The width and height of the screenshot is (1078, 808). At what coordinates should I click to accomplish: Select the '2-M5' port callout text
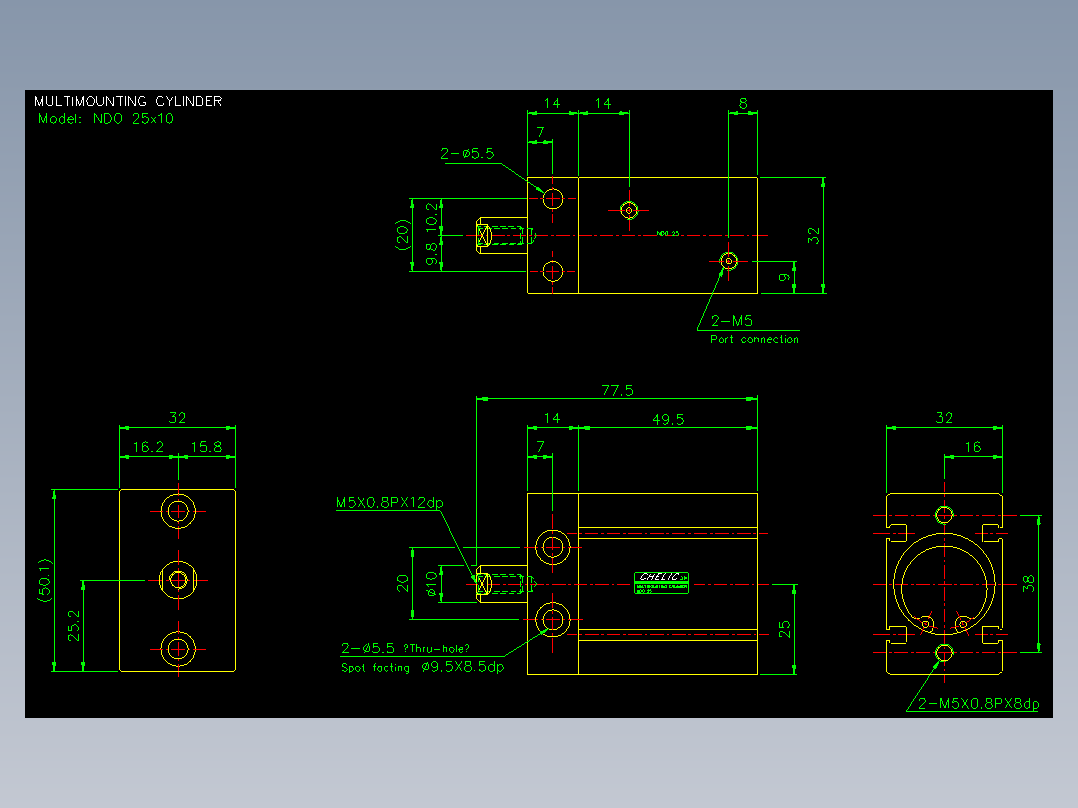(x=732, y=321)
